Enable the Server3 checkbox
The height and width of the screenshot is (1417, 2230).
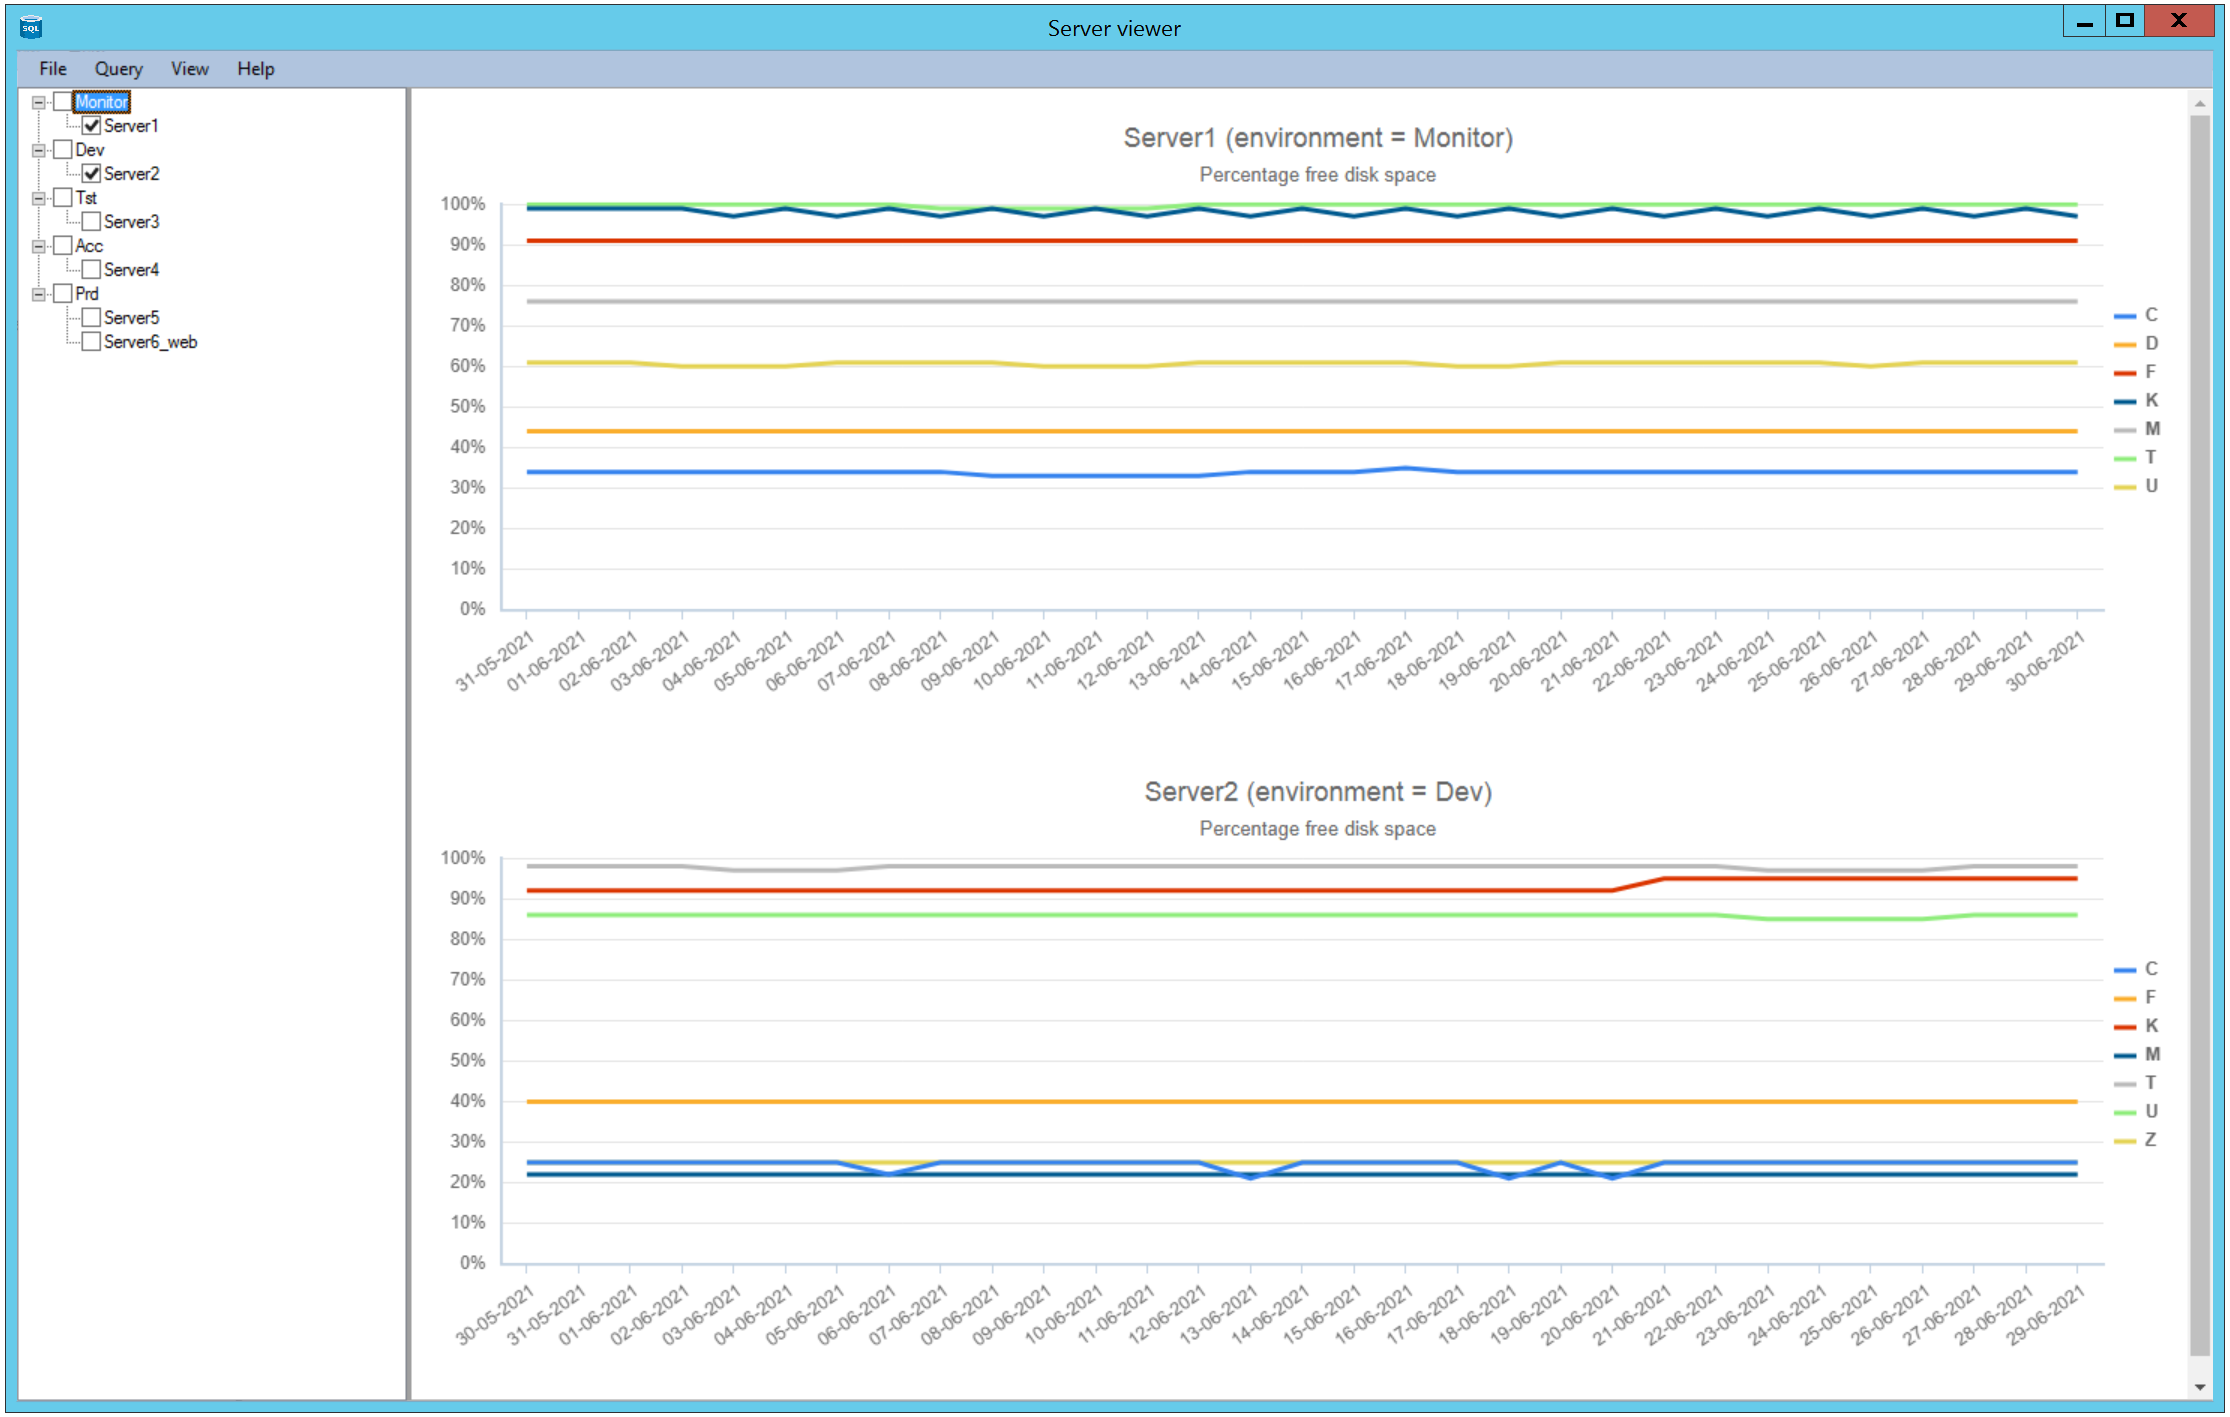(91, 222)
